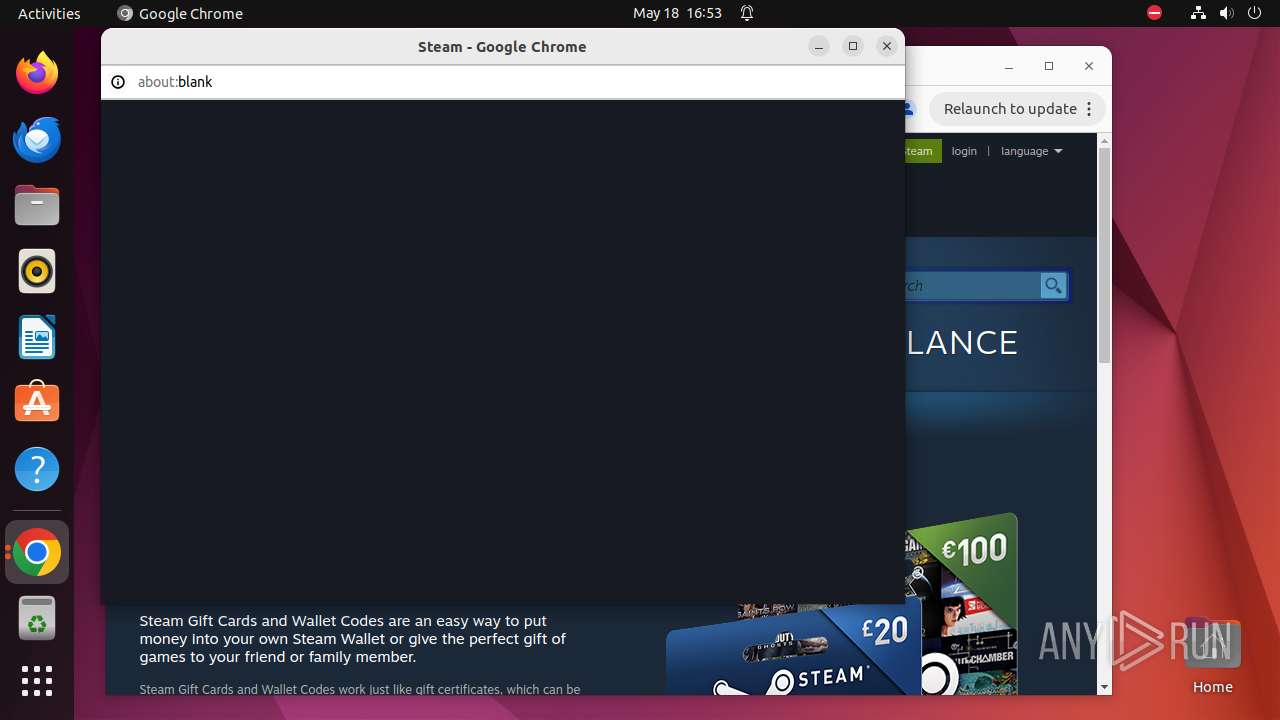The image size is (1280, 720).
Task: Minimize the background Chrome window
Action: point(1009,66)
